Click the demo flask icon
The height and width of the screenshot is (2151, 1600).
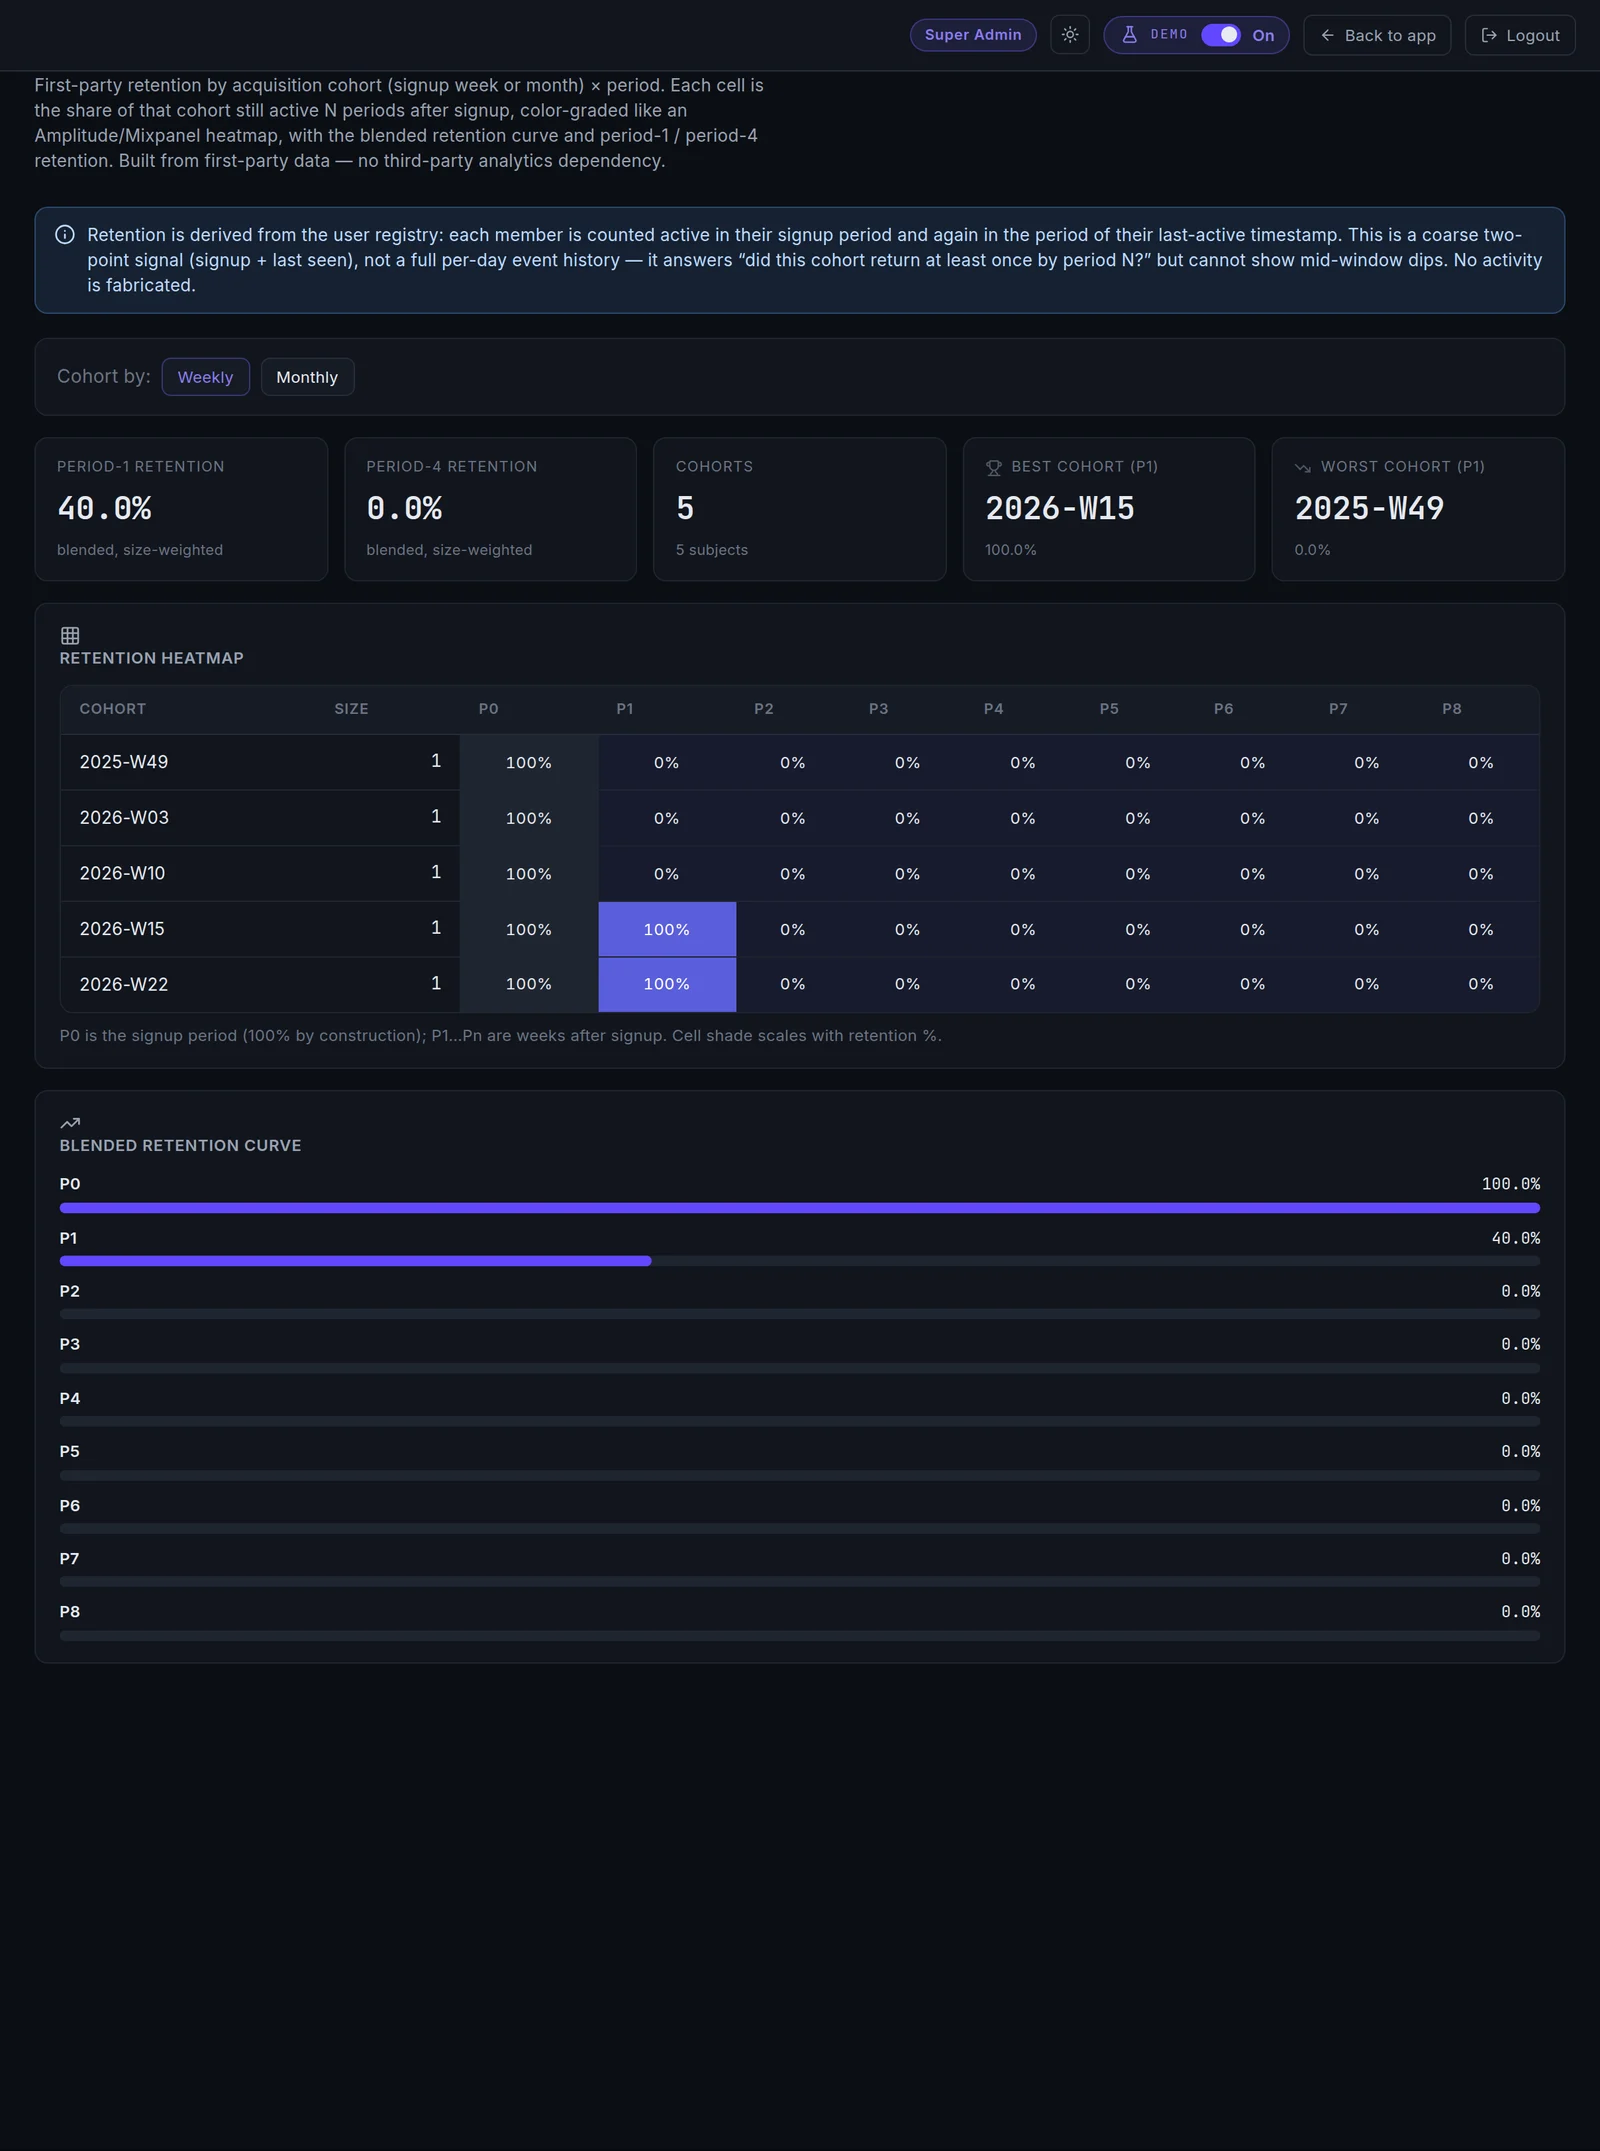[x=1129, y=35]
